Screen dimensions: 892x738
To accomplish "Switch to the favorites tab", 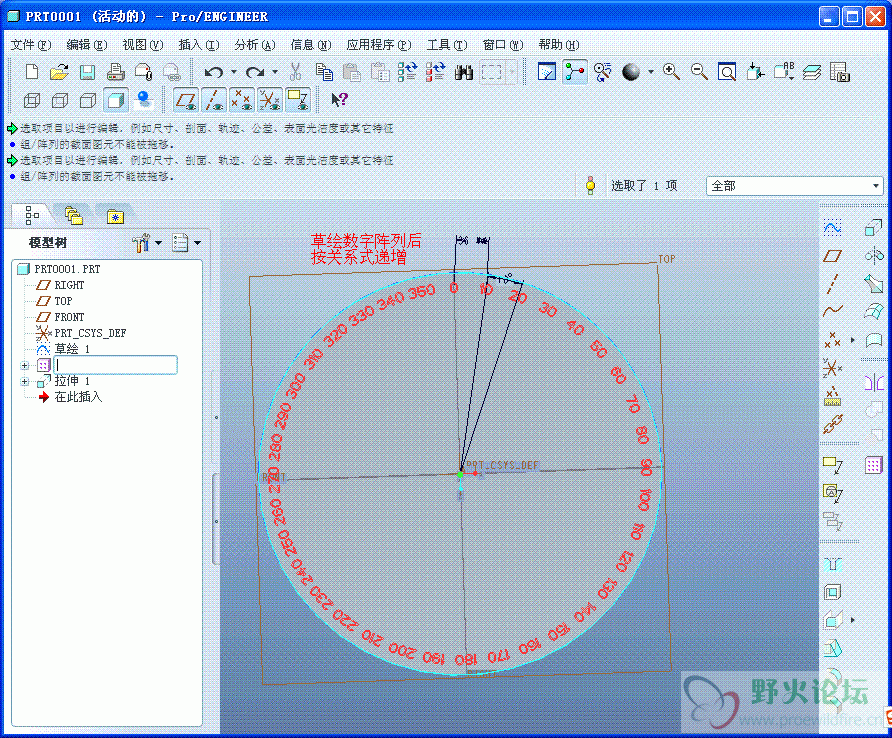I will 115,216.
